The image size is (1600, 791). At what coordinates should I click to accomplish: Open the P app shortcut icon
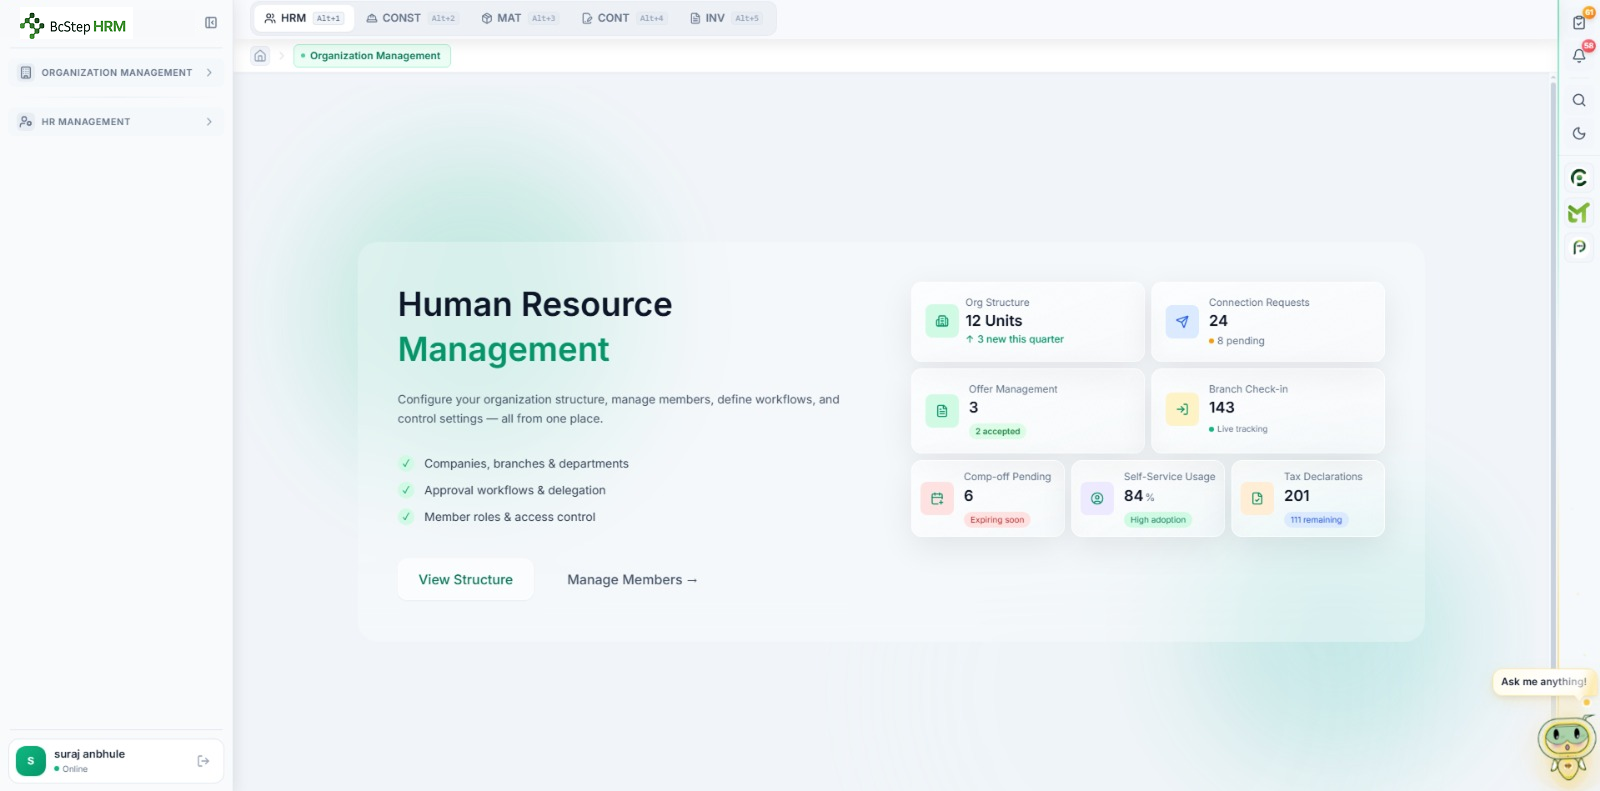(1579, 248)
